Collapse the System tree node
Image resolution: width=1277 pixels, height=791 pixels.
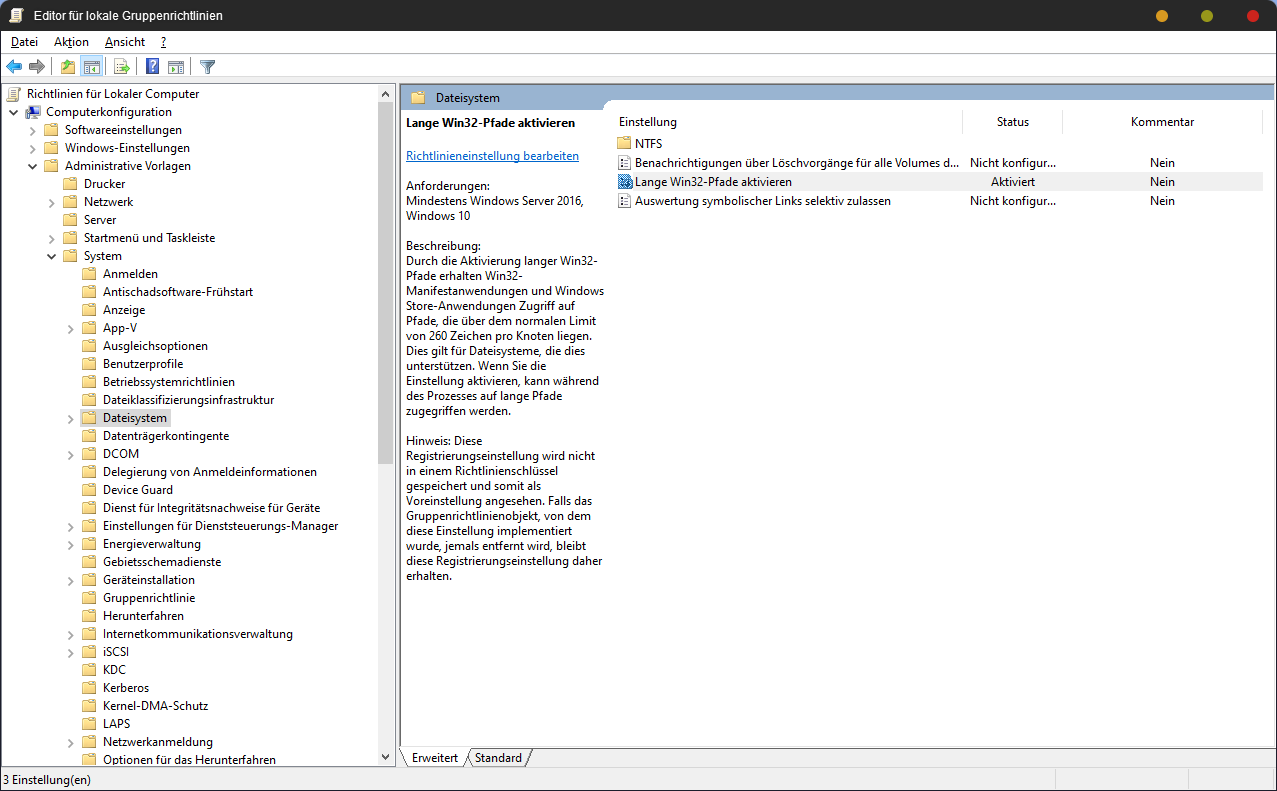click(x=52, y=256)
